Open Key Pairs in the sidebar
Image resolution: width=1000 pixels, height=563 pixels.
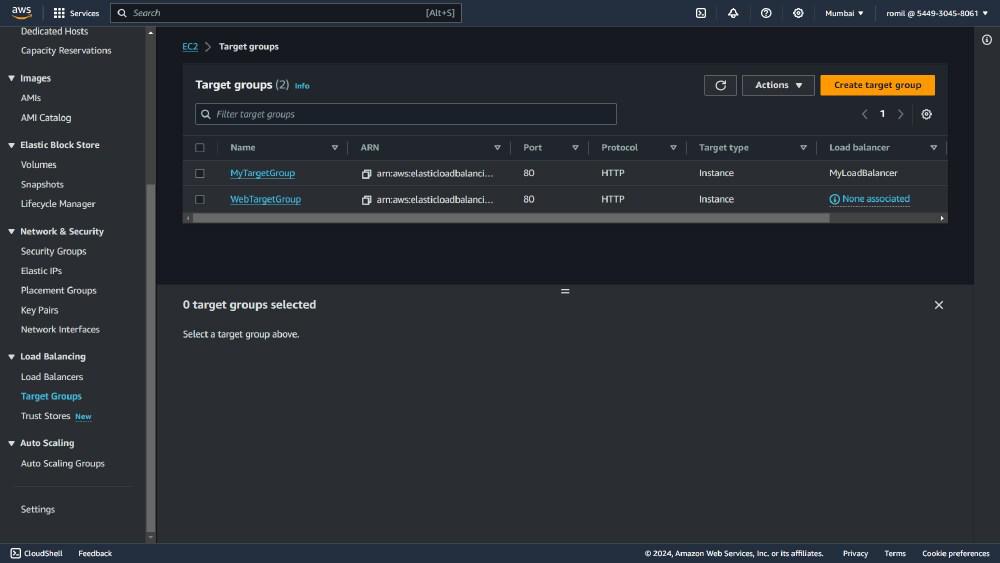point(40,310)
